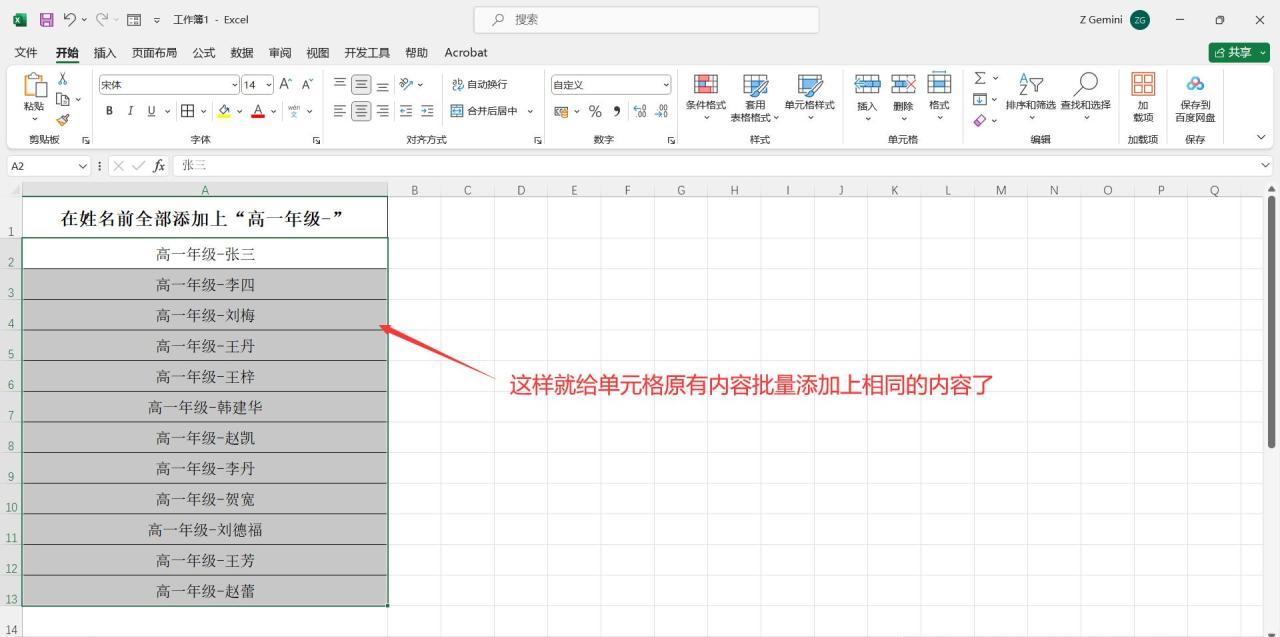The width and height of the screenshot is (1280, 637).
Task: Switch to the 公式 tab
Action: (x=204, y=52)
